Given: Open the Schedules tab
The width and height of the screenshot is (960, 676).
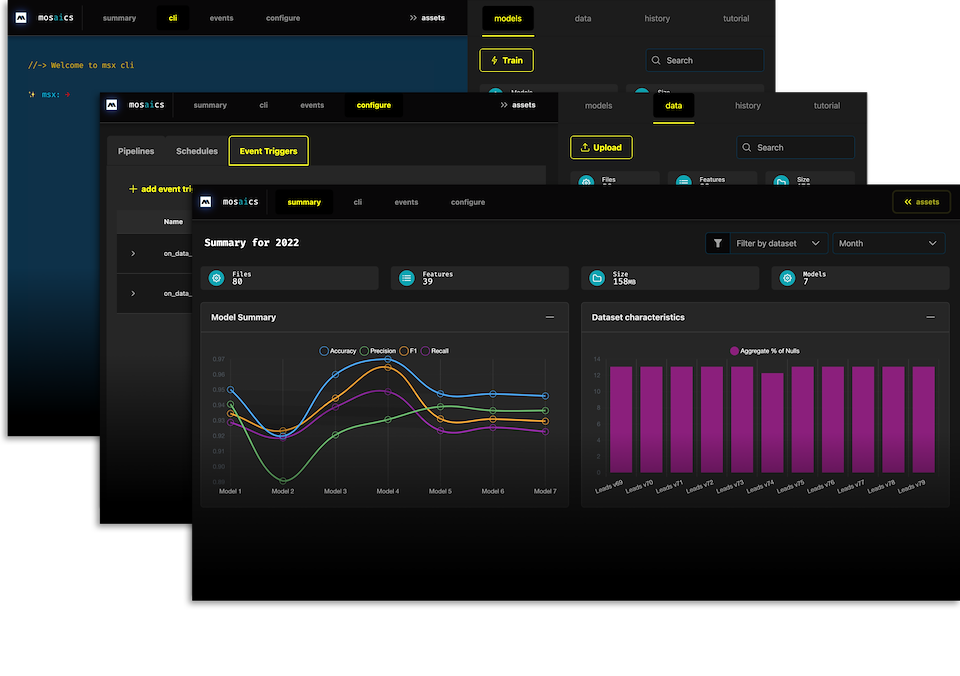Looking at the screenshot, I should 197,151.
